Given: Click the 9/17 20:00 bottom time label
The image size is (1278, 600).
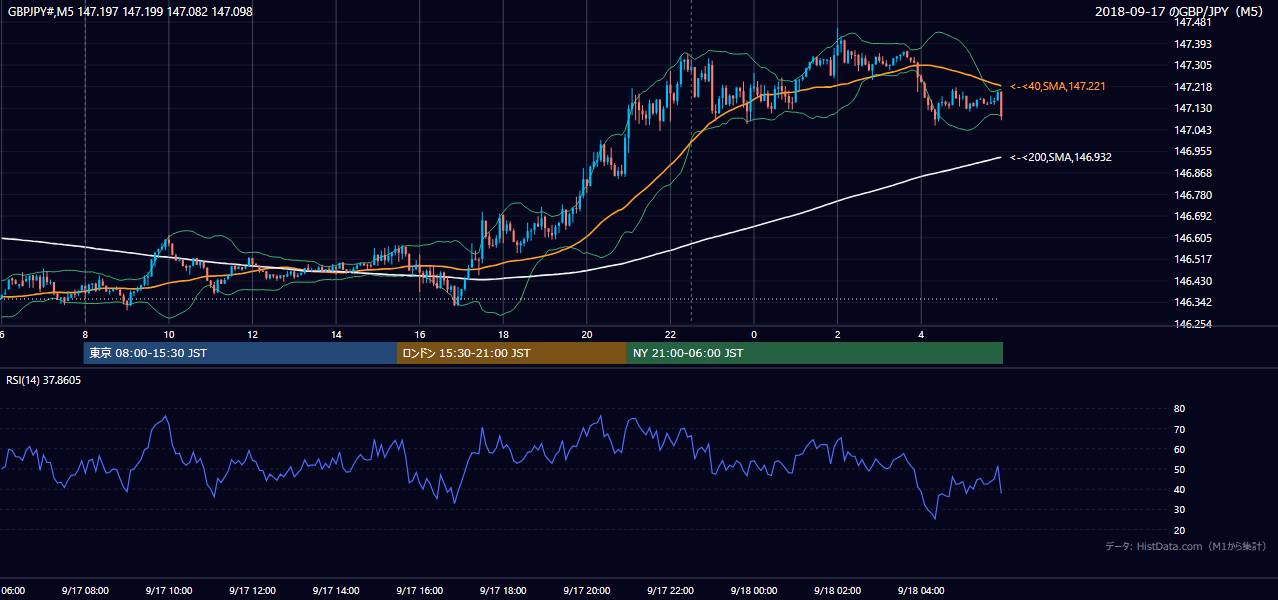Looking at the screenshot, I should 587,591.
